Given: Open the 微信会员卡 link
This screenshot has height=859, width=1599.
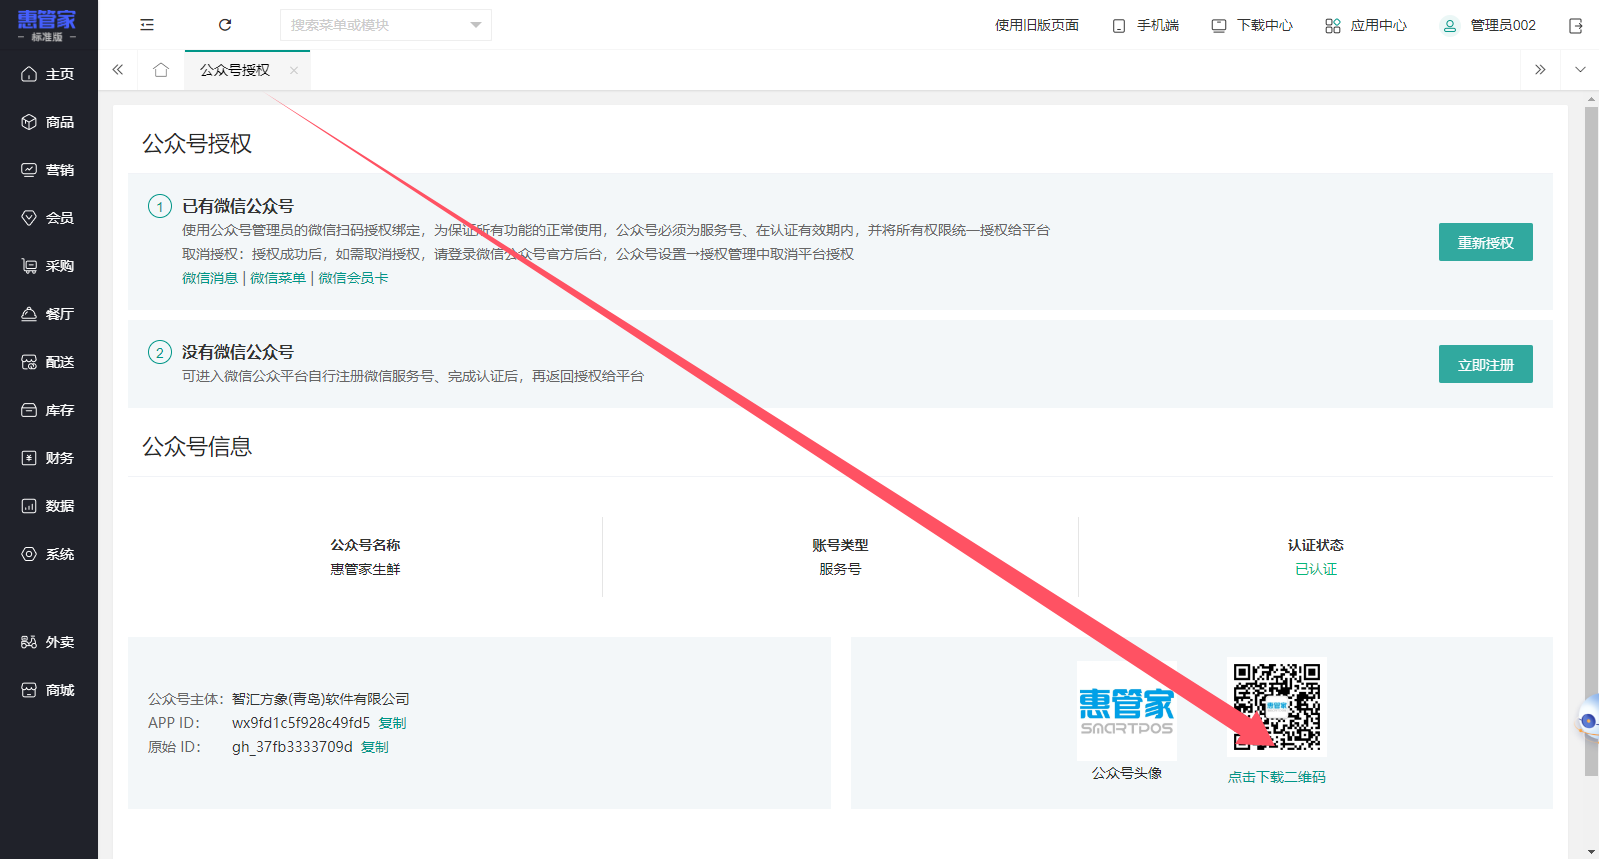Looking at the screenshot, I should click(353, 278).
